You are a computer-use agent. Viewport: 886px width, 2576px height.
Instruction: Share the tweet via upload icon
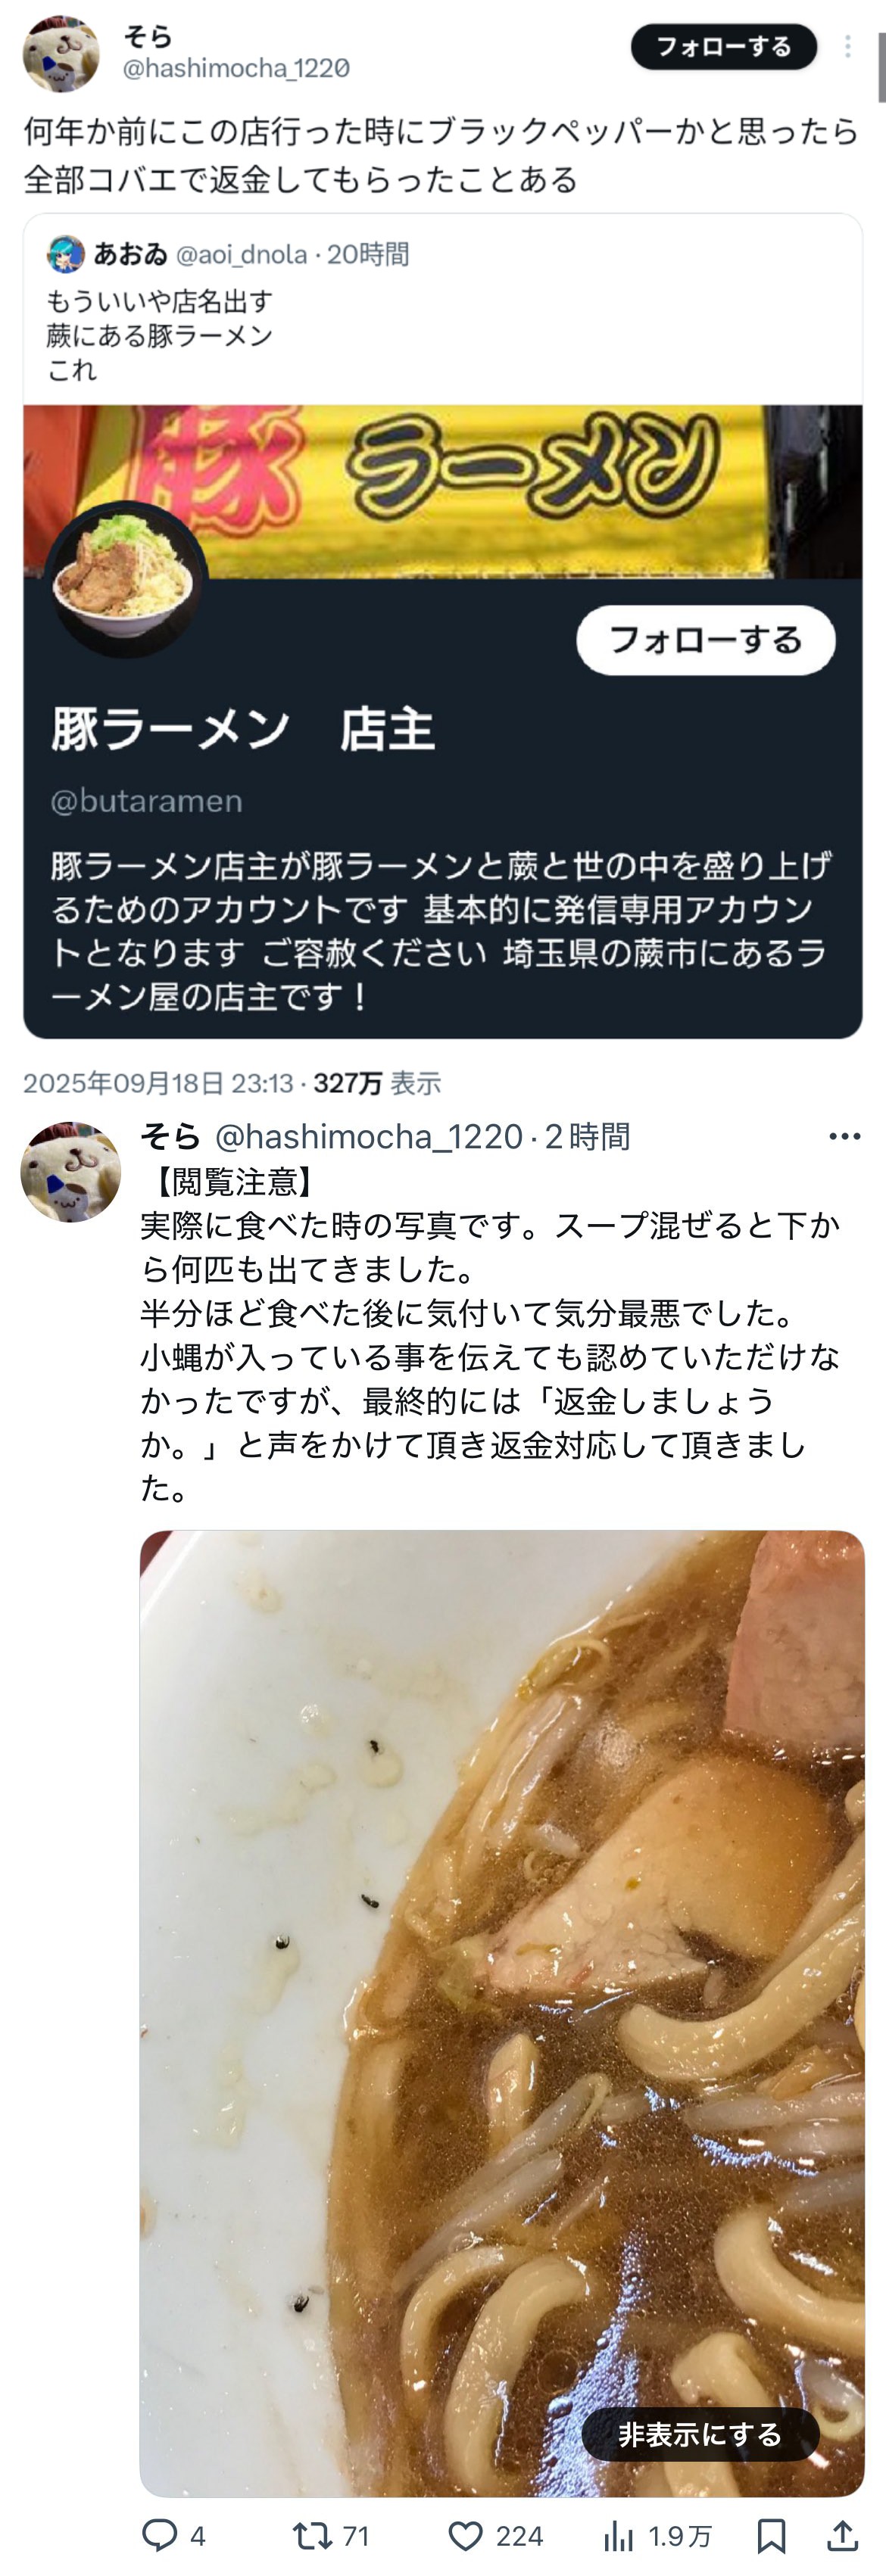[x=843, y=2535]
